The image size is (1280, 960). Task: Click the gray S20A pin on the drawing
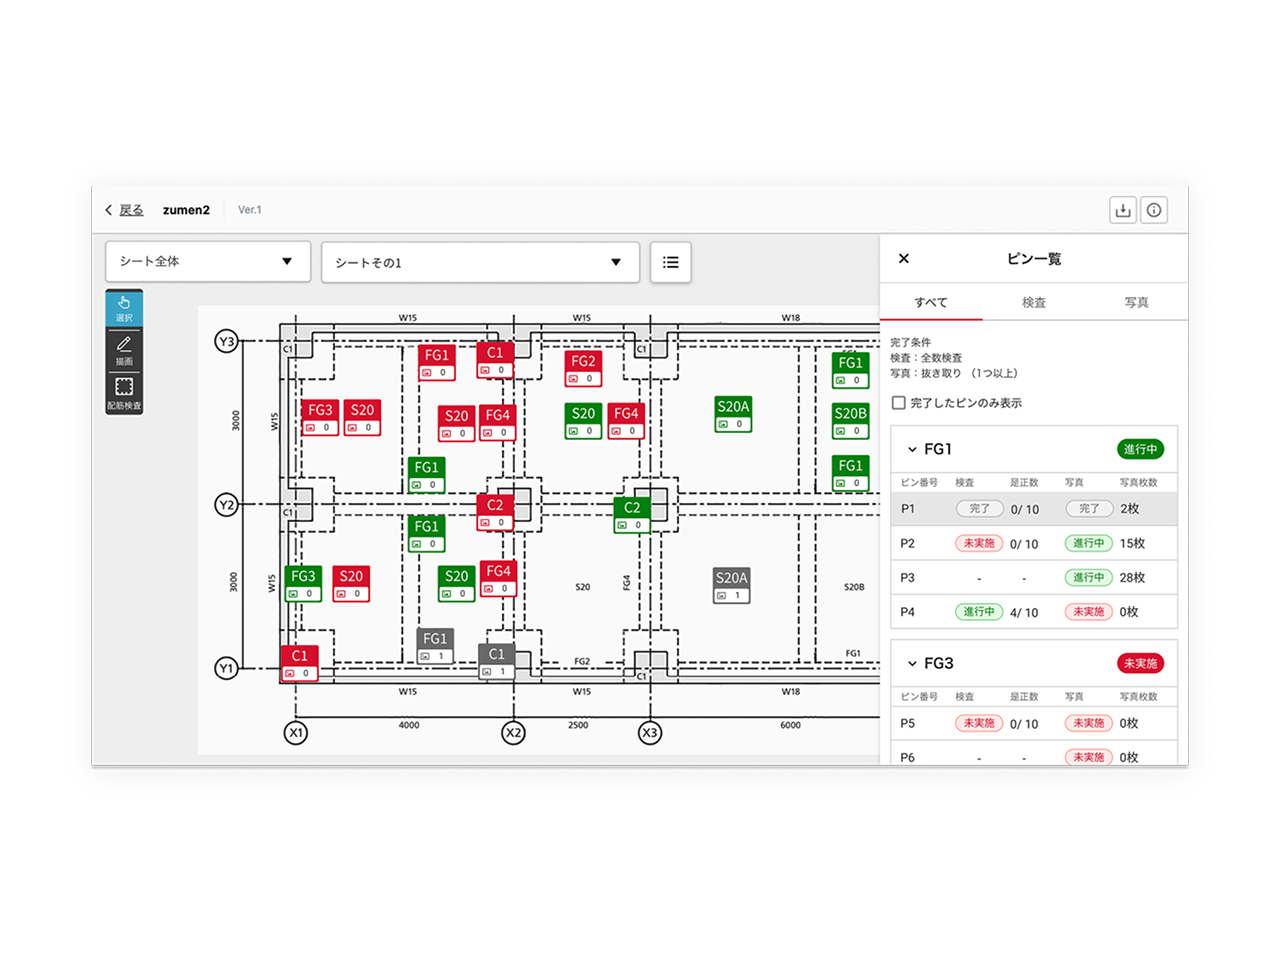pos(732,585)
